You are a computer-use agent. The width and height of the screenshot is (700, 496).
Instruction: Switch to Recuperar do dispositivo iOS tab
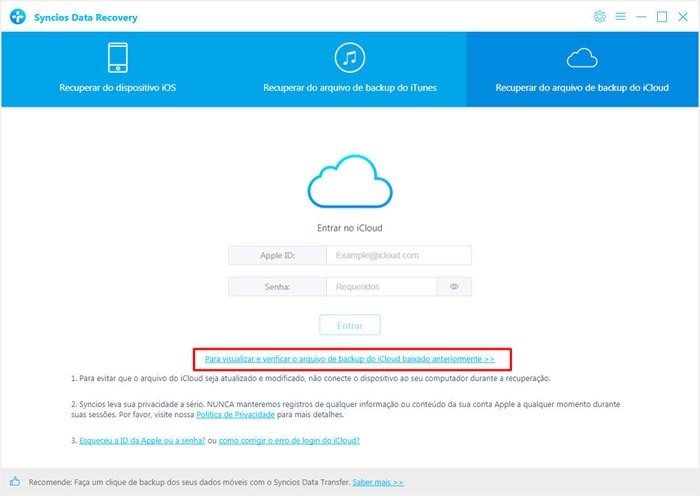click(118, 69)
